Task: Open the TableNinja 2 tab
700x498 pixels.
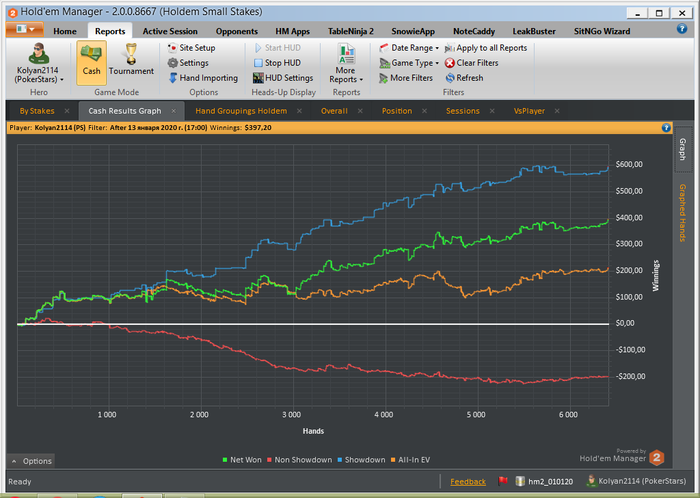Action: coord(351,31)
